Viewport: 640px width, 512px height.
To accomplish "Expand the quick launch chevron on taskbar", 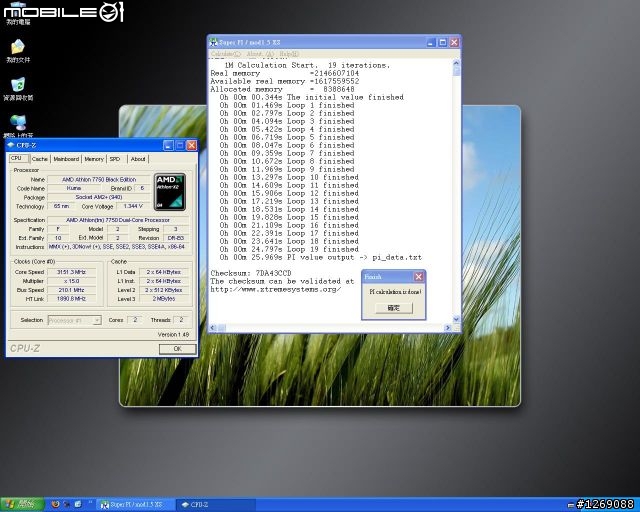I will pos(90,503).
